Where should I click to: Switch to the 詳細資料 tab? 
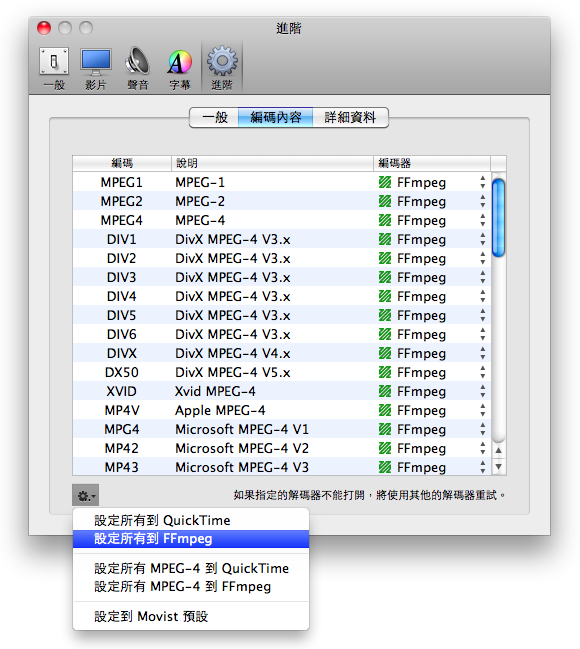pos(350,118)
